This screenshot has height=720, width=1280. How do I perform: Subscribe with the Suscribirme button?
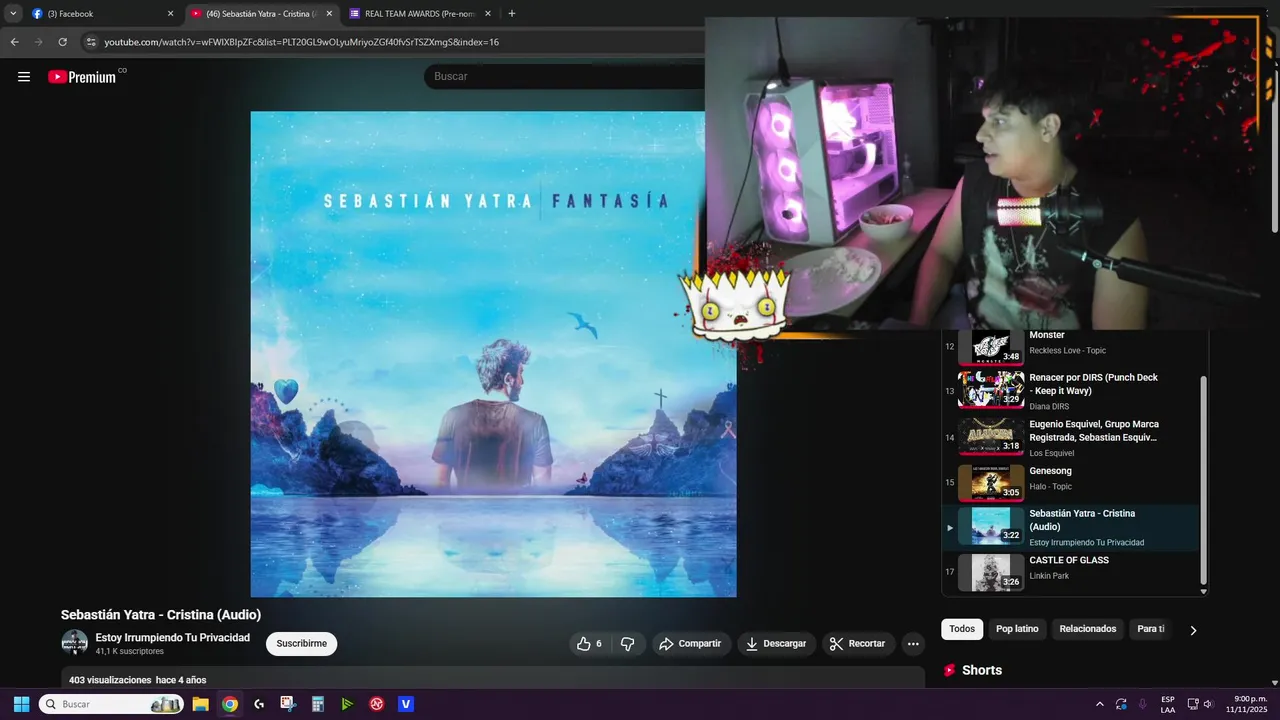(301, 644)
